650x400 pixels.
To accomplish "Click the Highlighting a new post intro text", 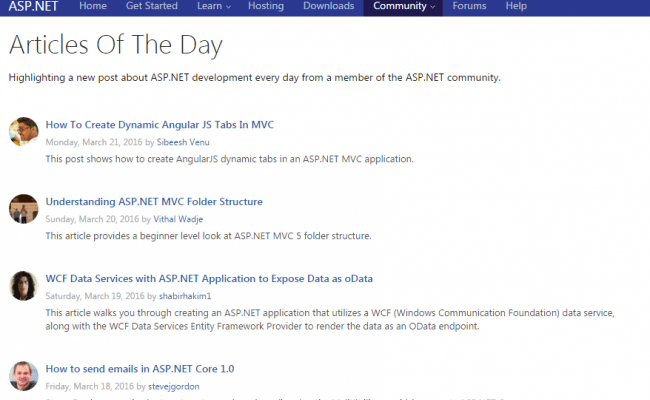I will pyautogui.click(x=255, y=78).
